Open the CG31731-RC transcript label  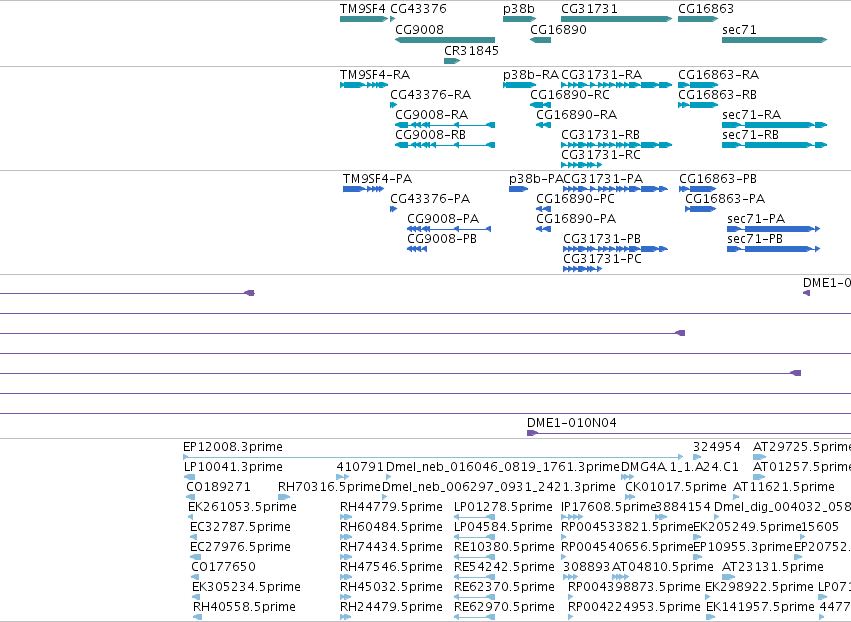(x=601, y=155)
